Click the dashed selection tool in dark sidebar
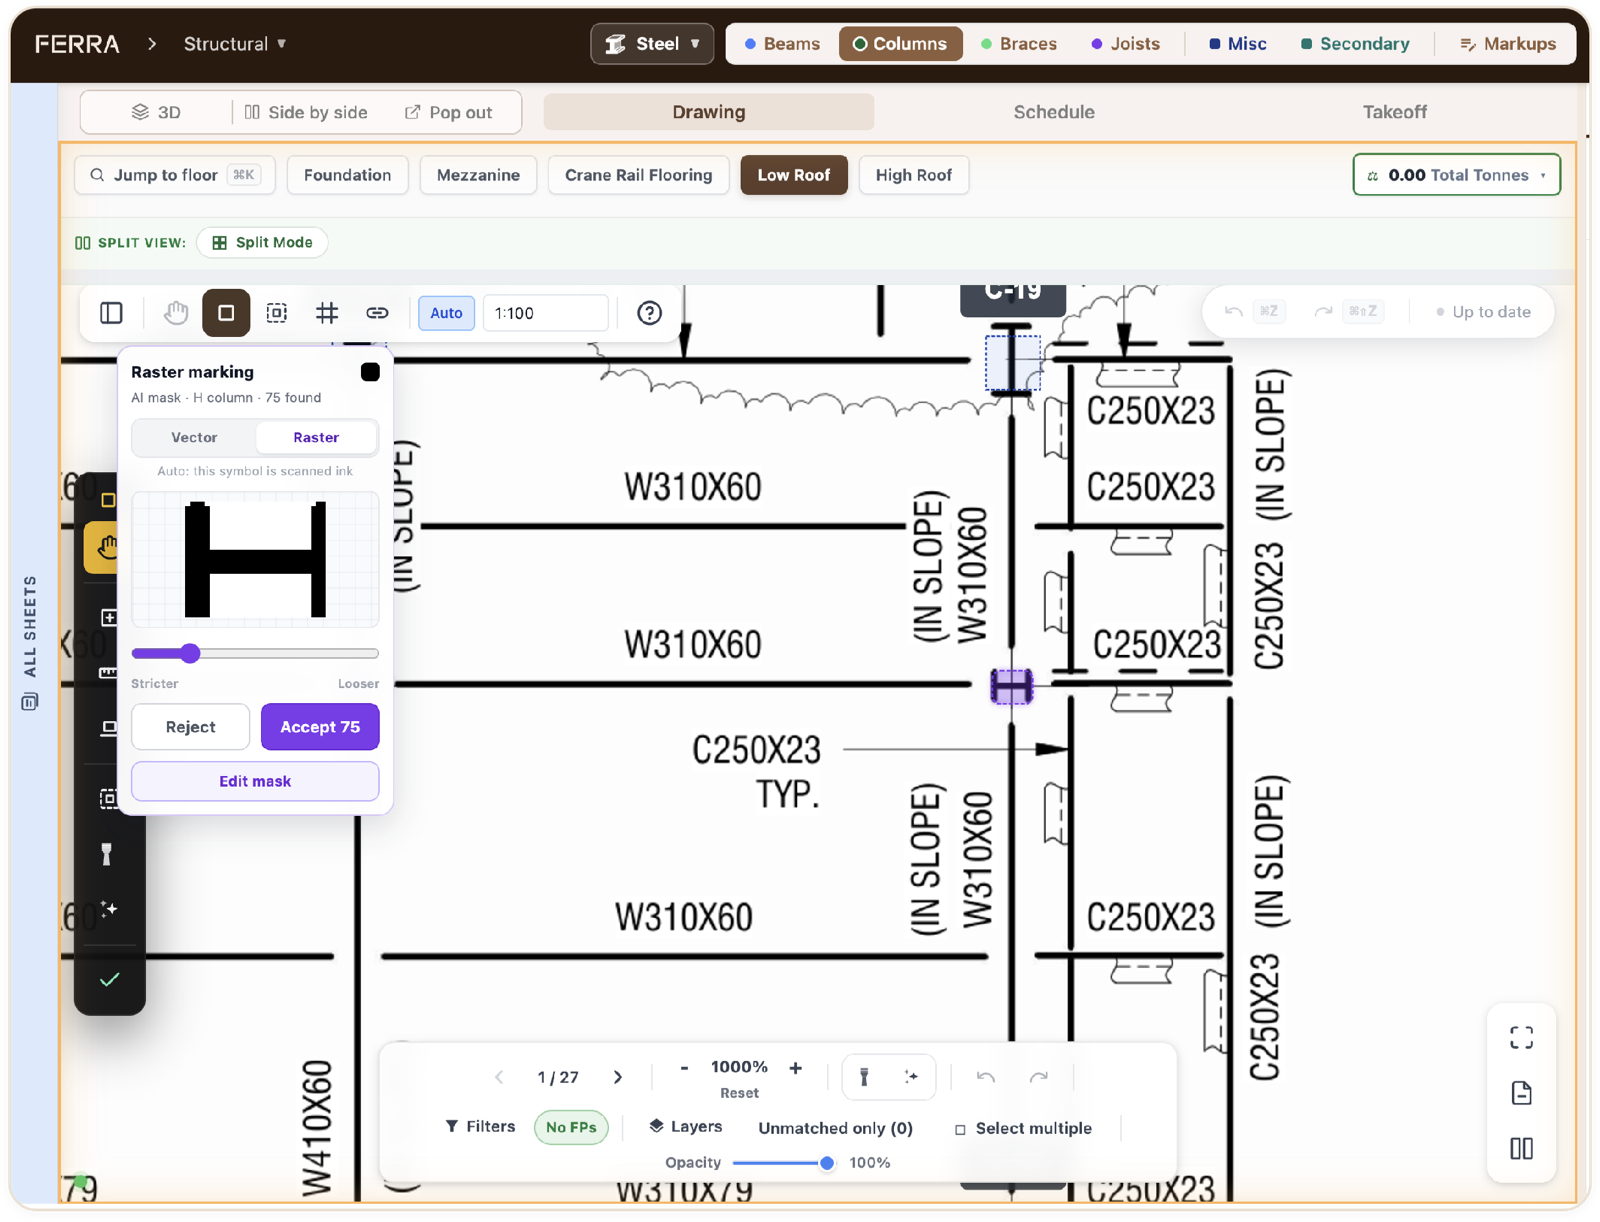 (x=108, y=798)
